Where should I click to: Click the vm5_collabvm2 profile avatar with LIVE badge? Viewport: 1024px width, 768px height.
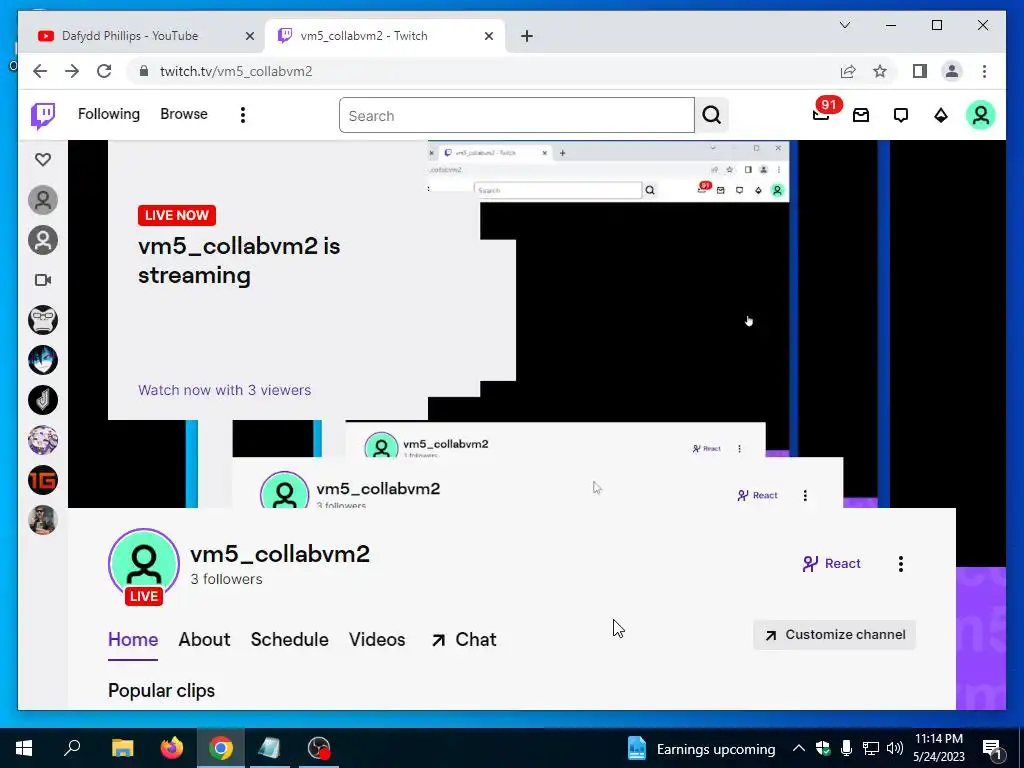pos(144,566)
